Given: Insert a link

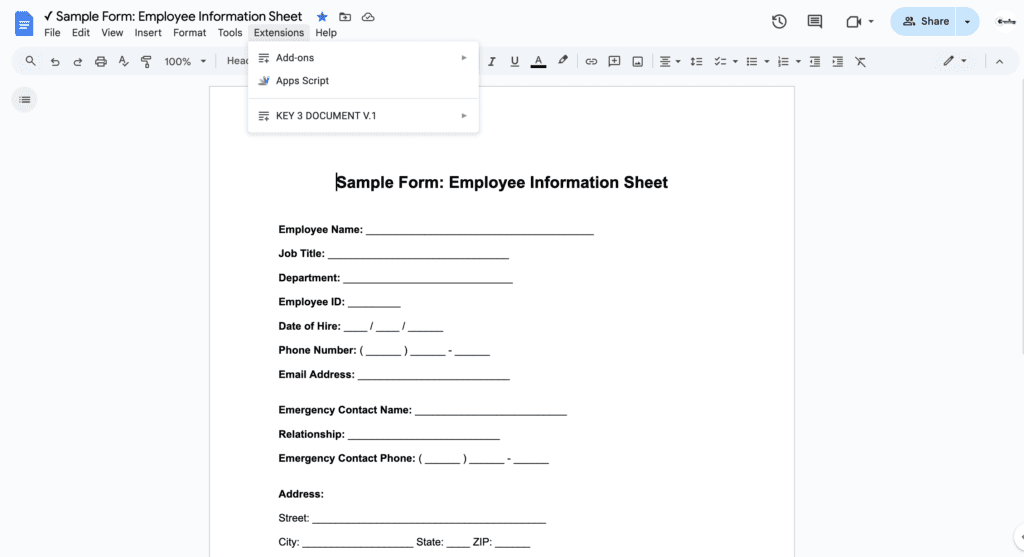Looking at the screenshot, I should (591, 61).
